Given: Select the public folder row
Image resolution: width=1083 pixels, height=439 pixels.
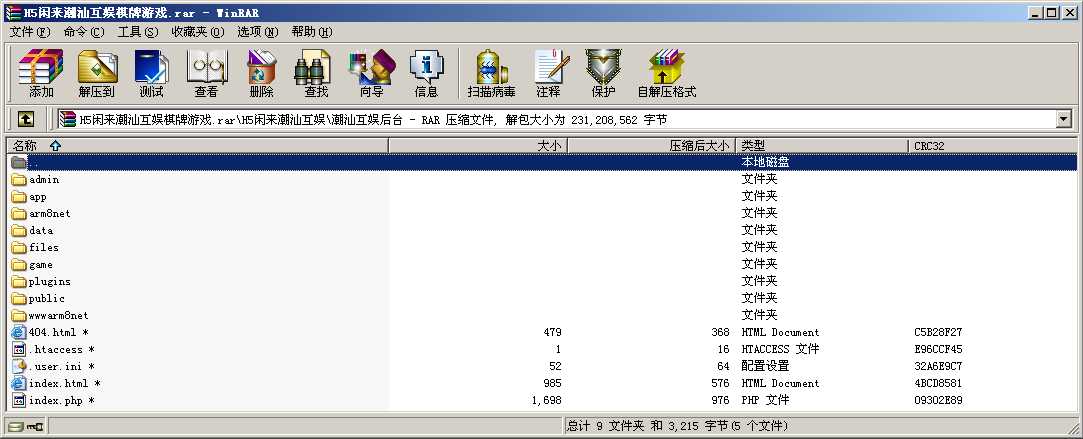Looking at the screenshot, I should [x=542, y=298].
